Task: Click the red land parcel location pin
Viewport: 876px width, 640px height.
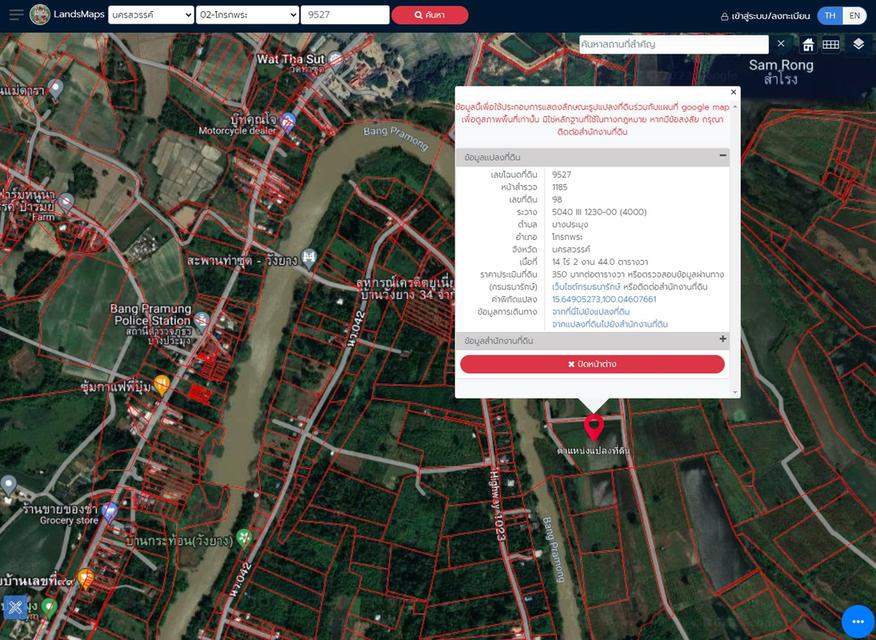Action: (x=593, y=427)
